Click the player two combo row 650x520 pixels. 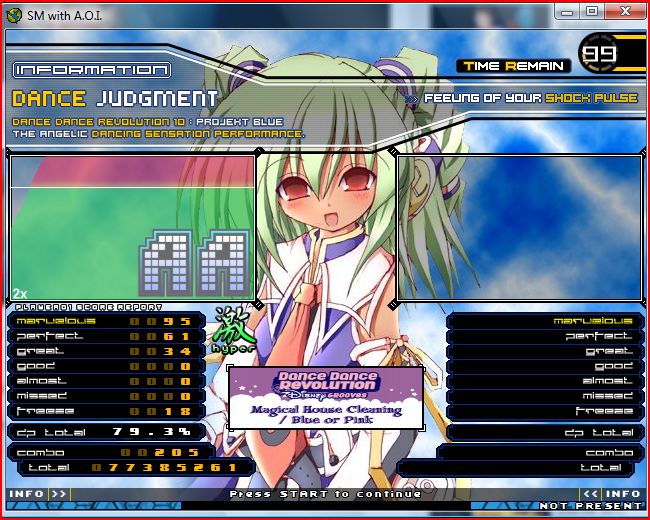pos(540,452)
